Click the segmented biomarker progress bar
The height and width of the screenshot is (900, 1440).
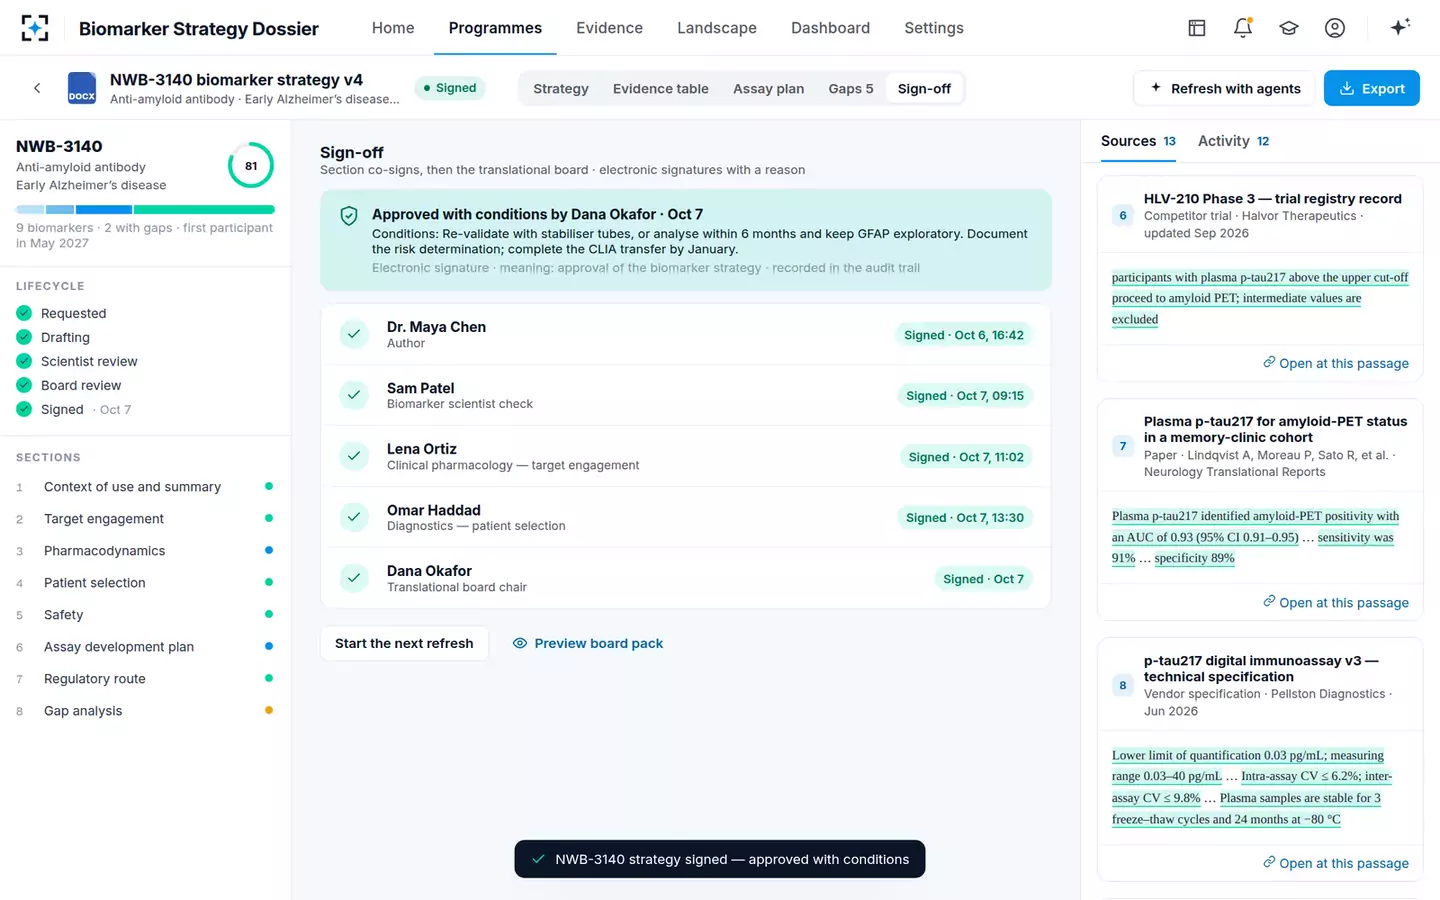point(145,210)
